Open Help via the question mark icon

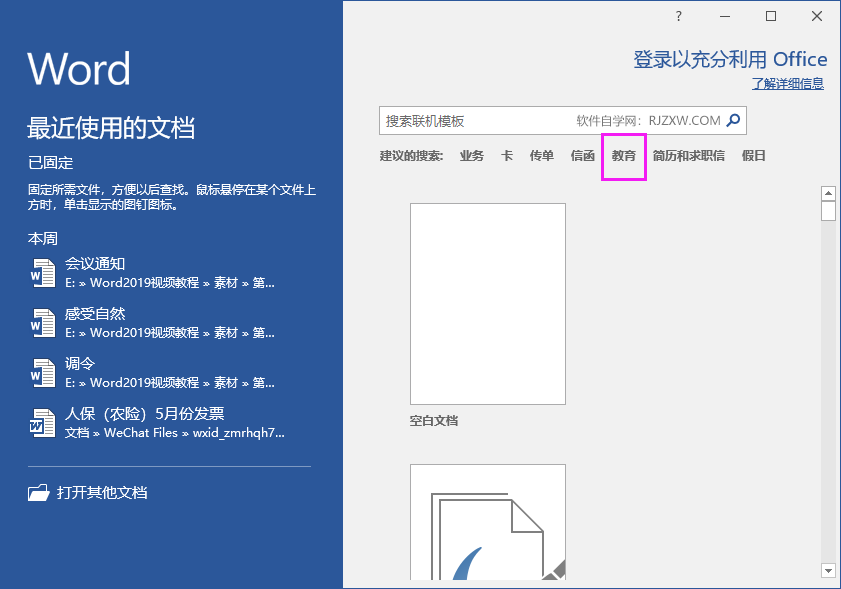click(677, 16)
